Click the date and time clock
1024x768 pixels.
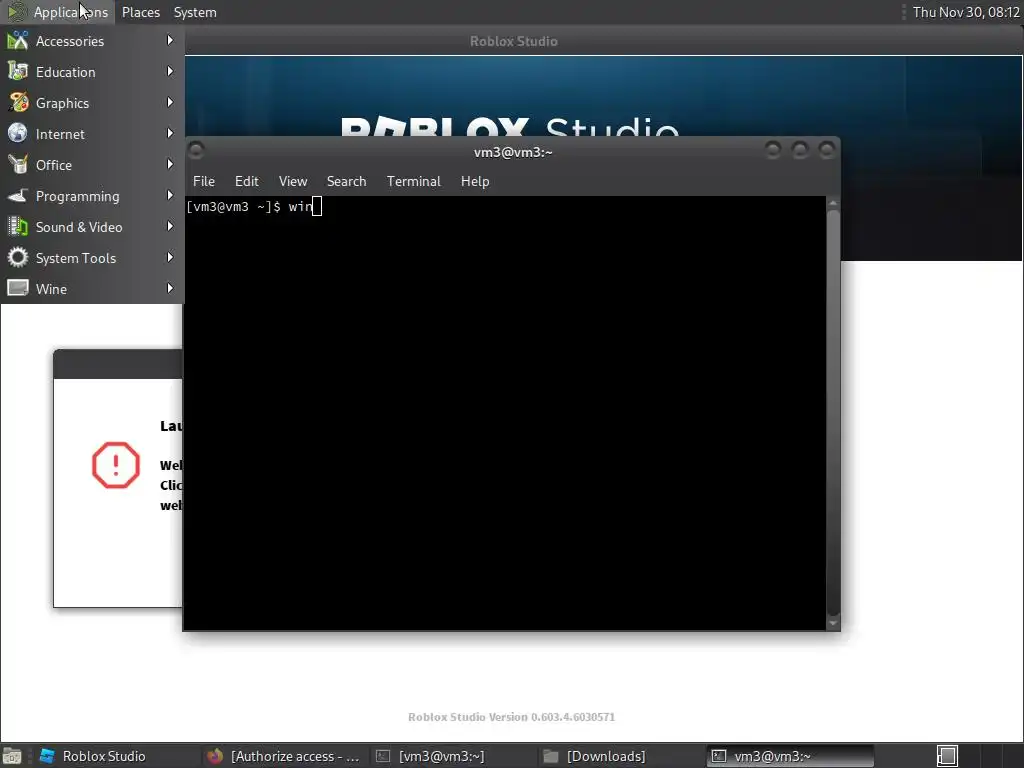pyautogui.click(x=966, y=12)
